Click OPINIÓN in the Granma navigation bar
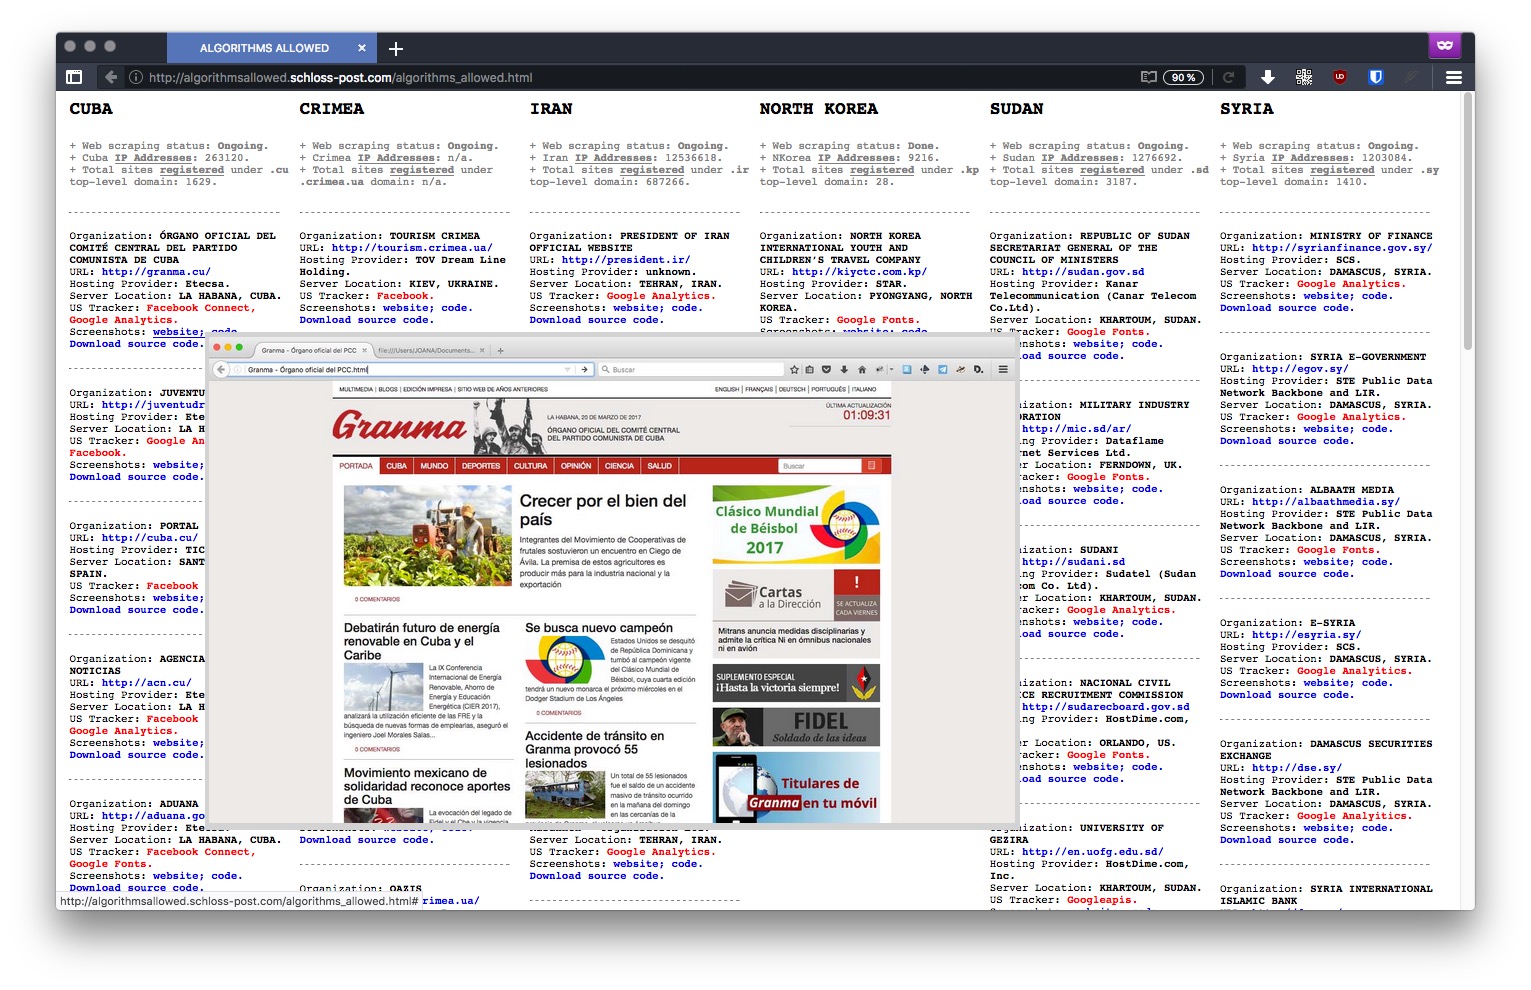The width and height of the screenshot is (1531, 990). pyautogui.click(x=577, y=466)
